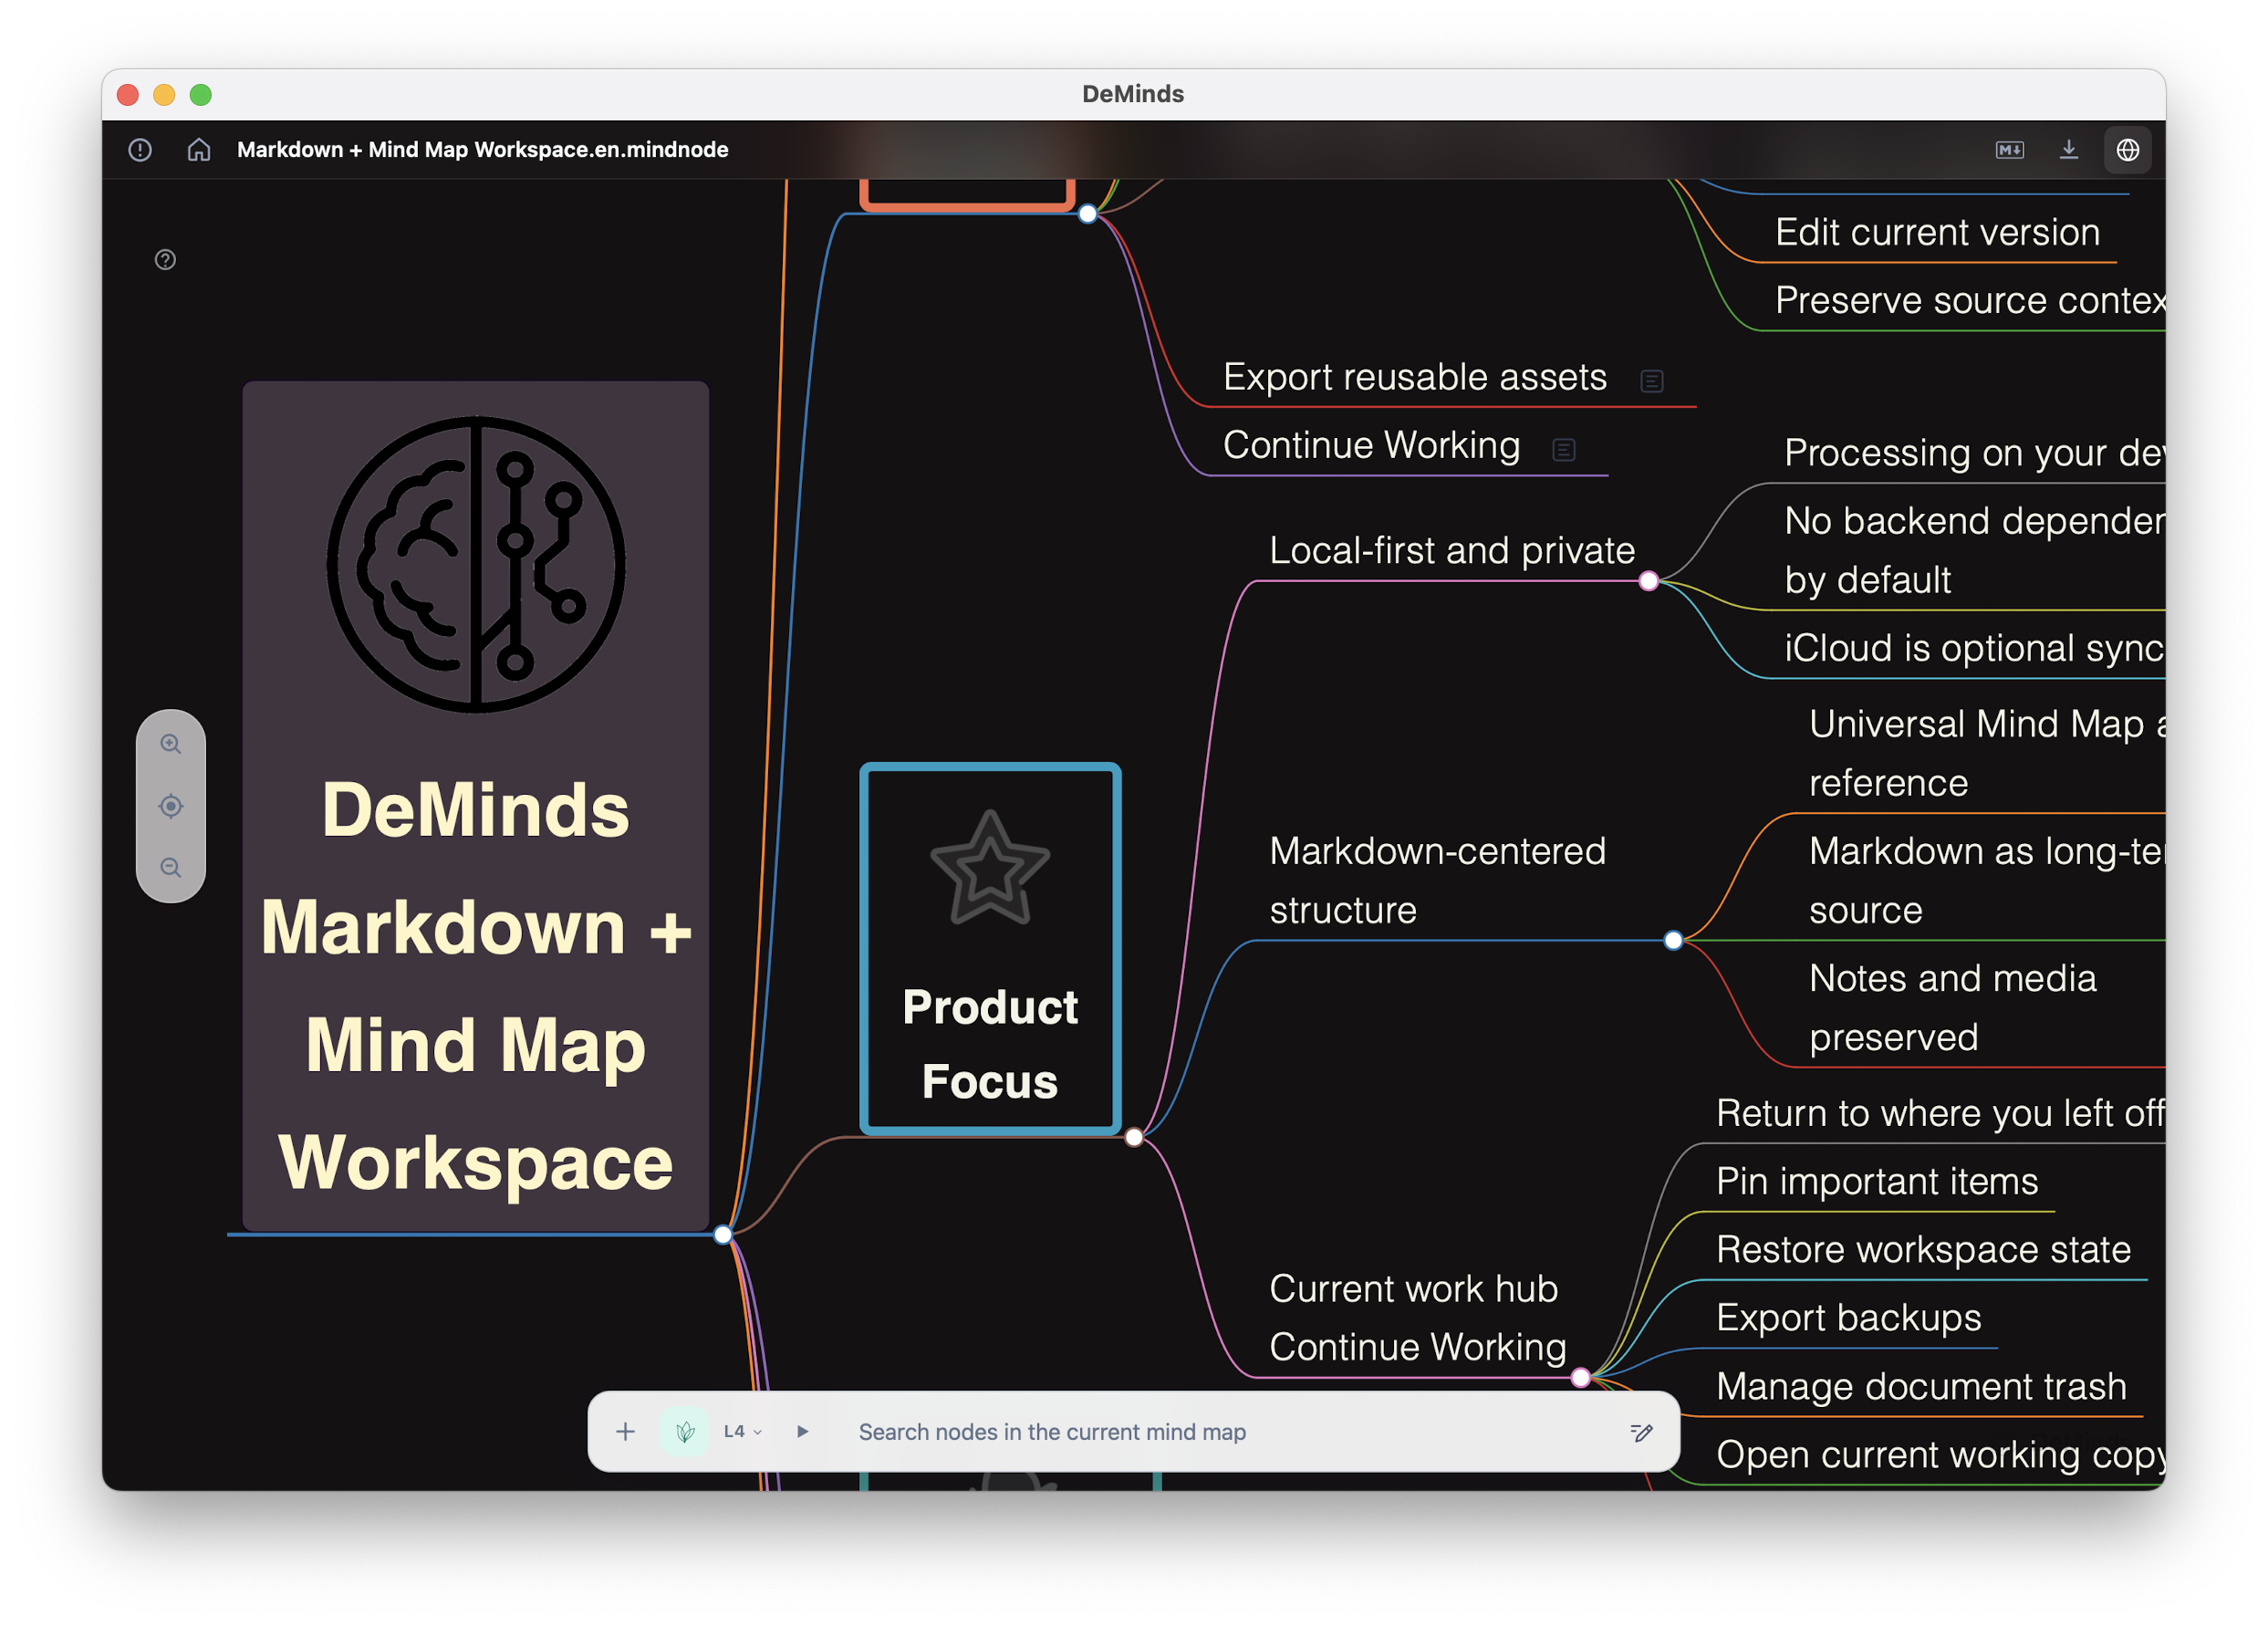Zoom in on the mind map
This screenshot has height=1626, width=2268.
[171, 744]
